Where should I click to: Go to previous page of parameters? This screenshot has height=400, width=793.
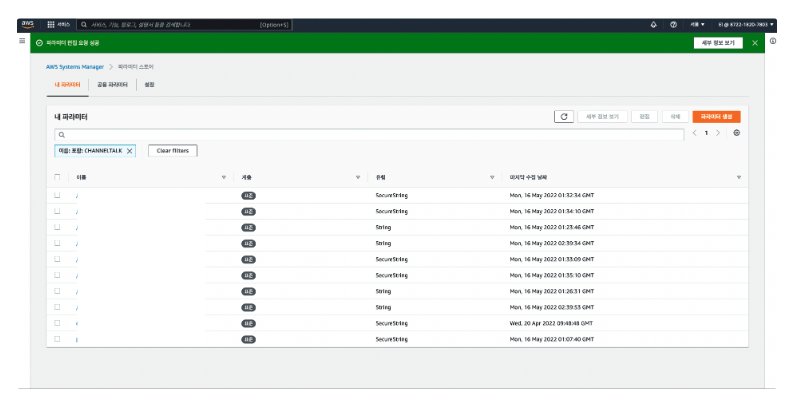pyautogui.click(x=694, y=133)
